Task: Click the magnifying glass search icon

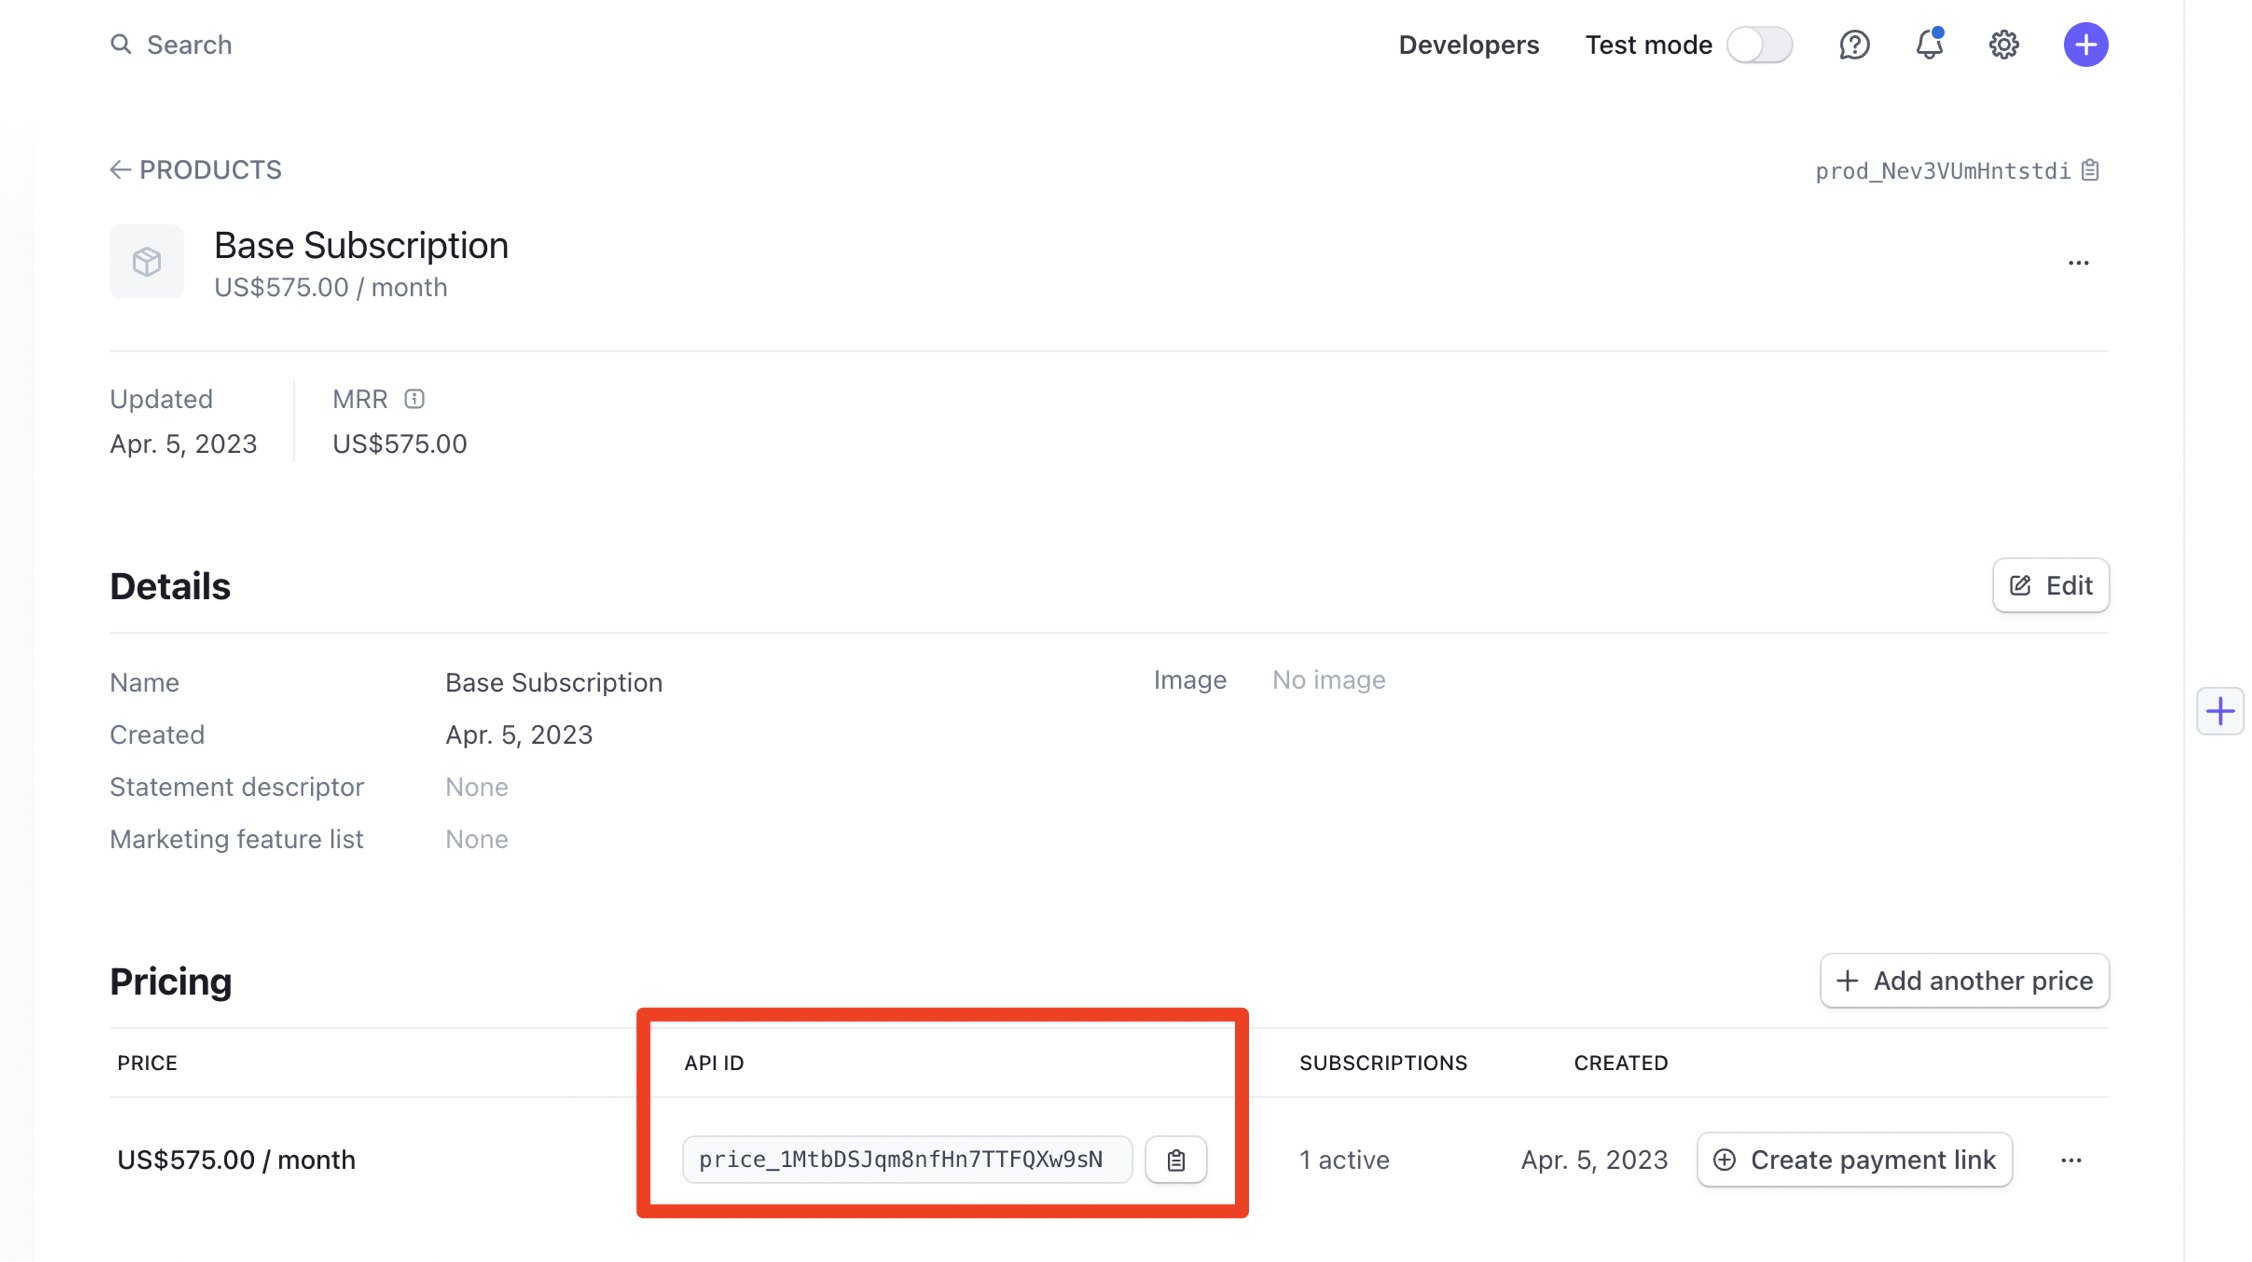Action: point(121,44)
